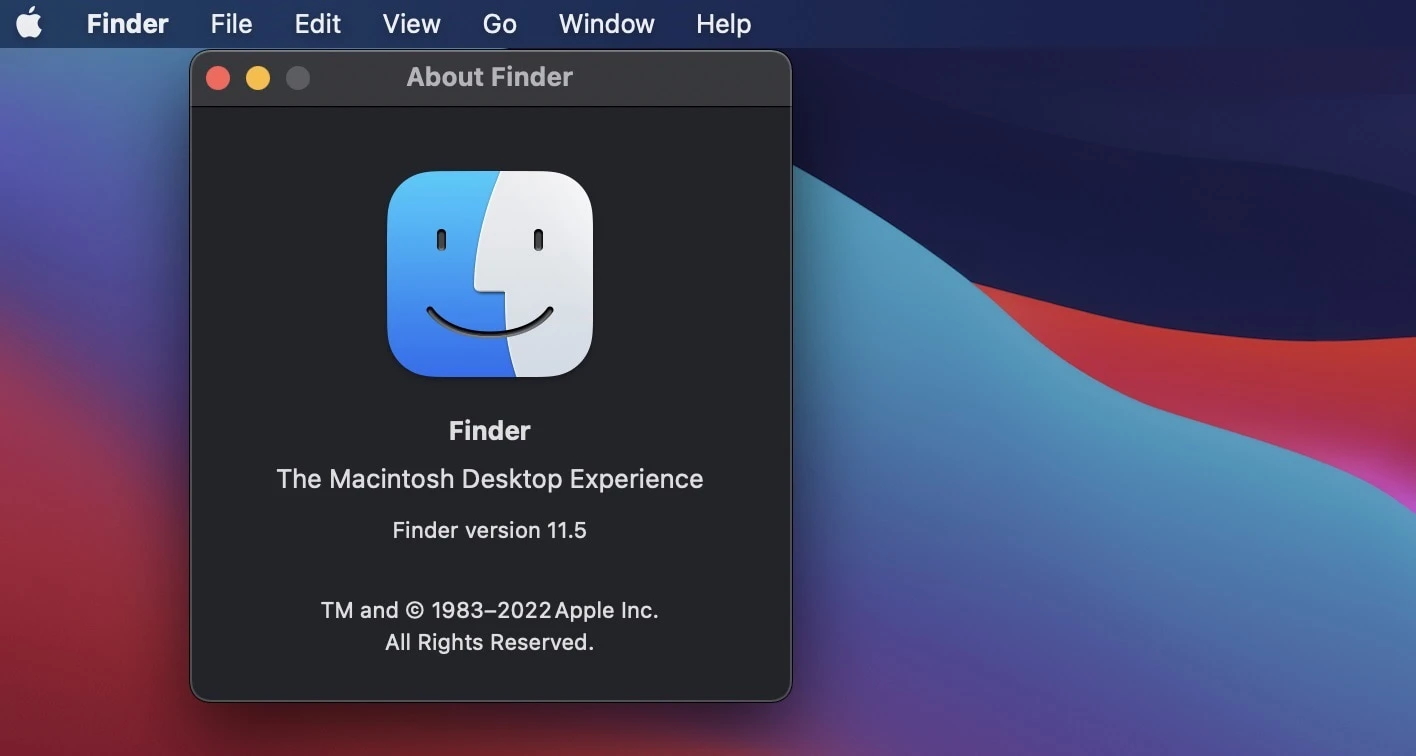
Task: Select the Finder version 11.5 text
Action: point(489,530)
